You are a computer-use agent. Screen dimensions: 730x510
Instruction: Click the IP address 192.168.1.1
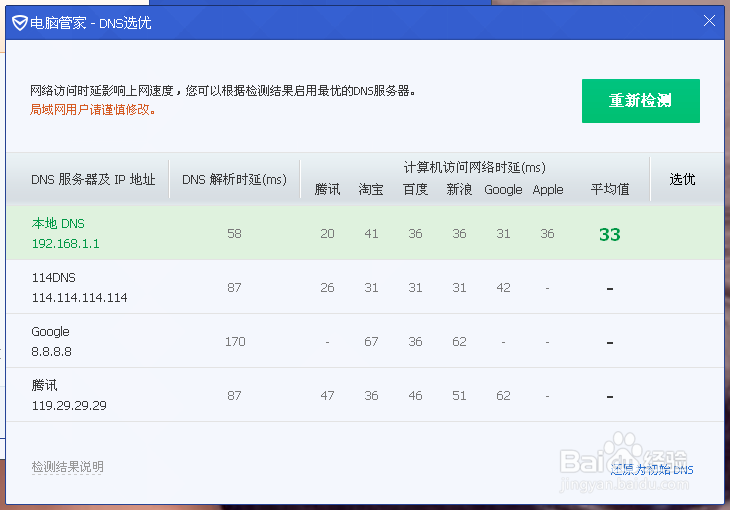tap(66, 244)
